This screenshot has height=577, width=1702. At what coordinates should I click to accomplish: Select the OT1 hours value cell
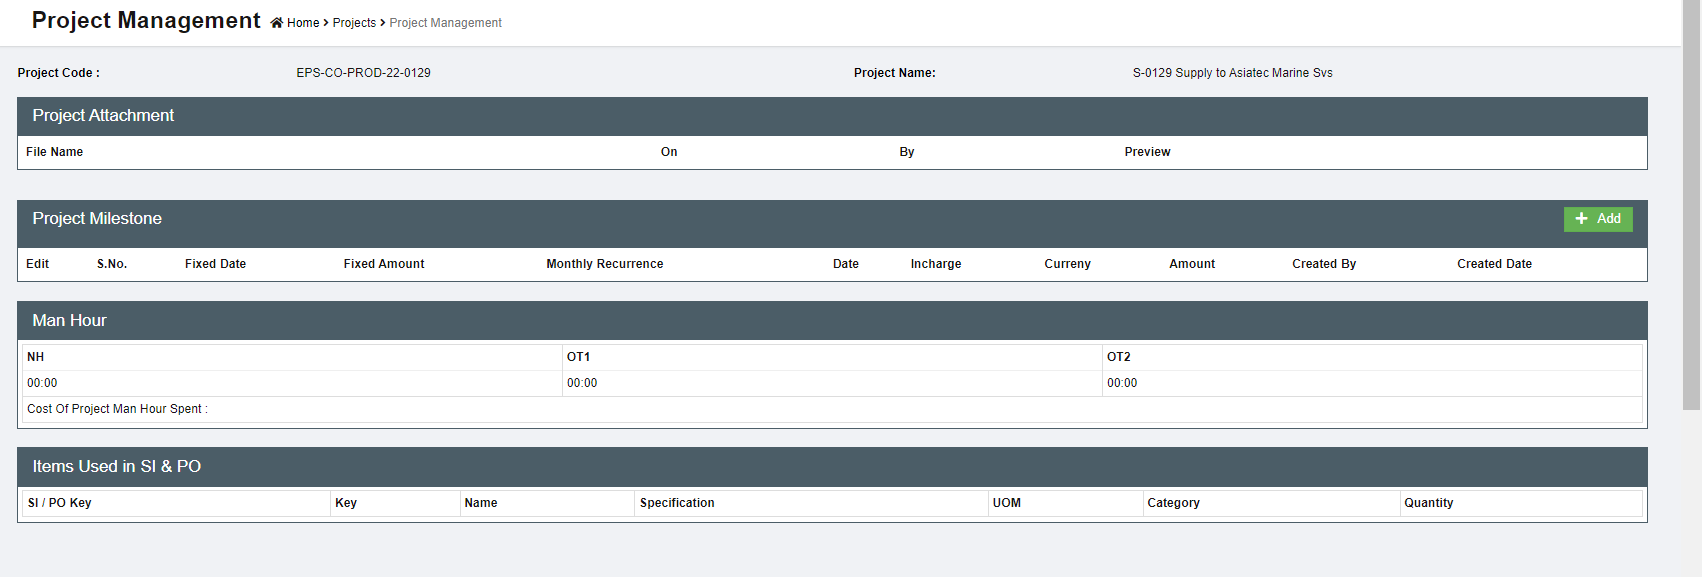582,383
